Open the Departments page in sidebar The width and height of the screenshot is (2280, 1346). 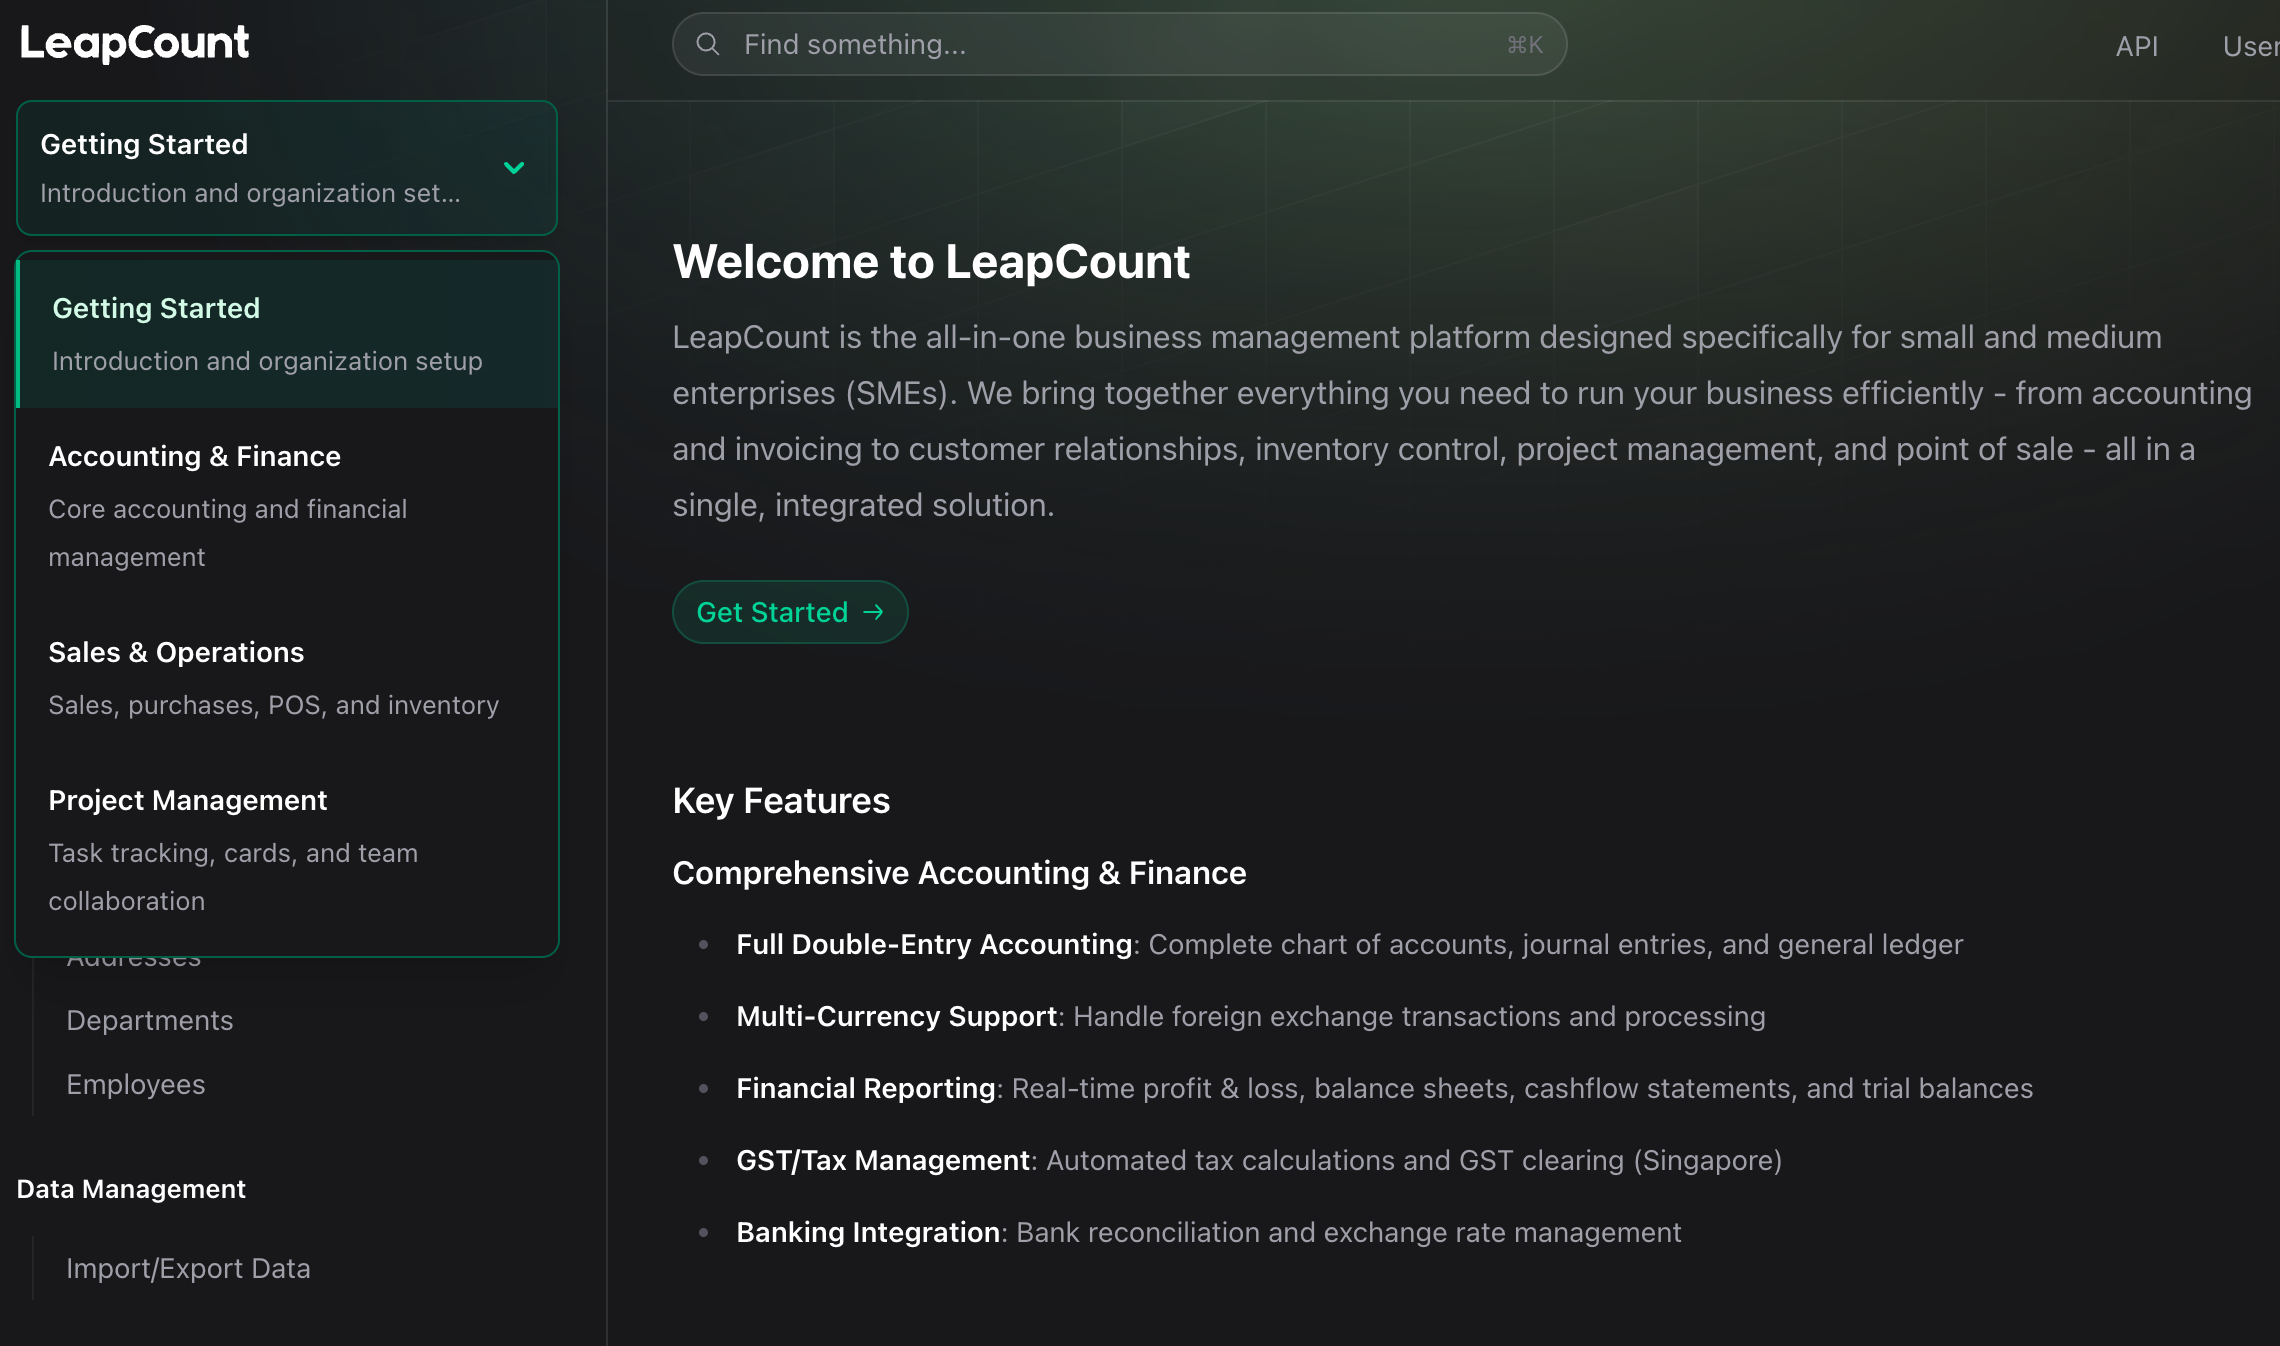tap(149, 1020)
